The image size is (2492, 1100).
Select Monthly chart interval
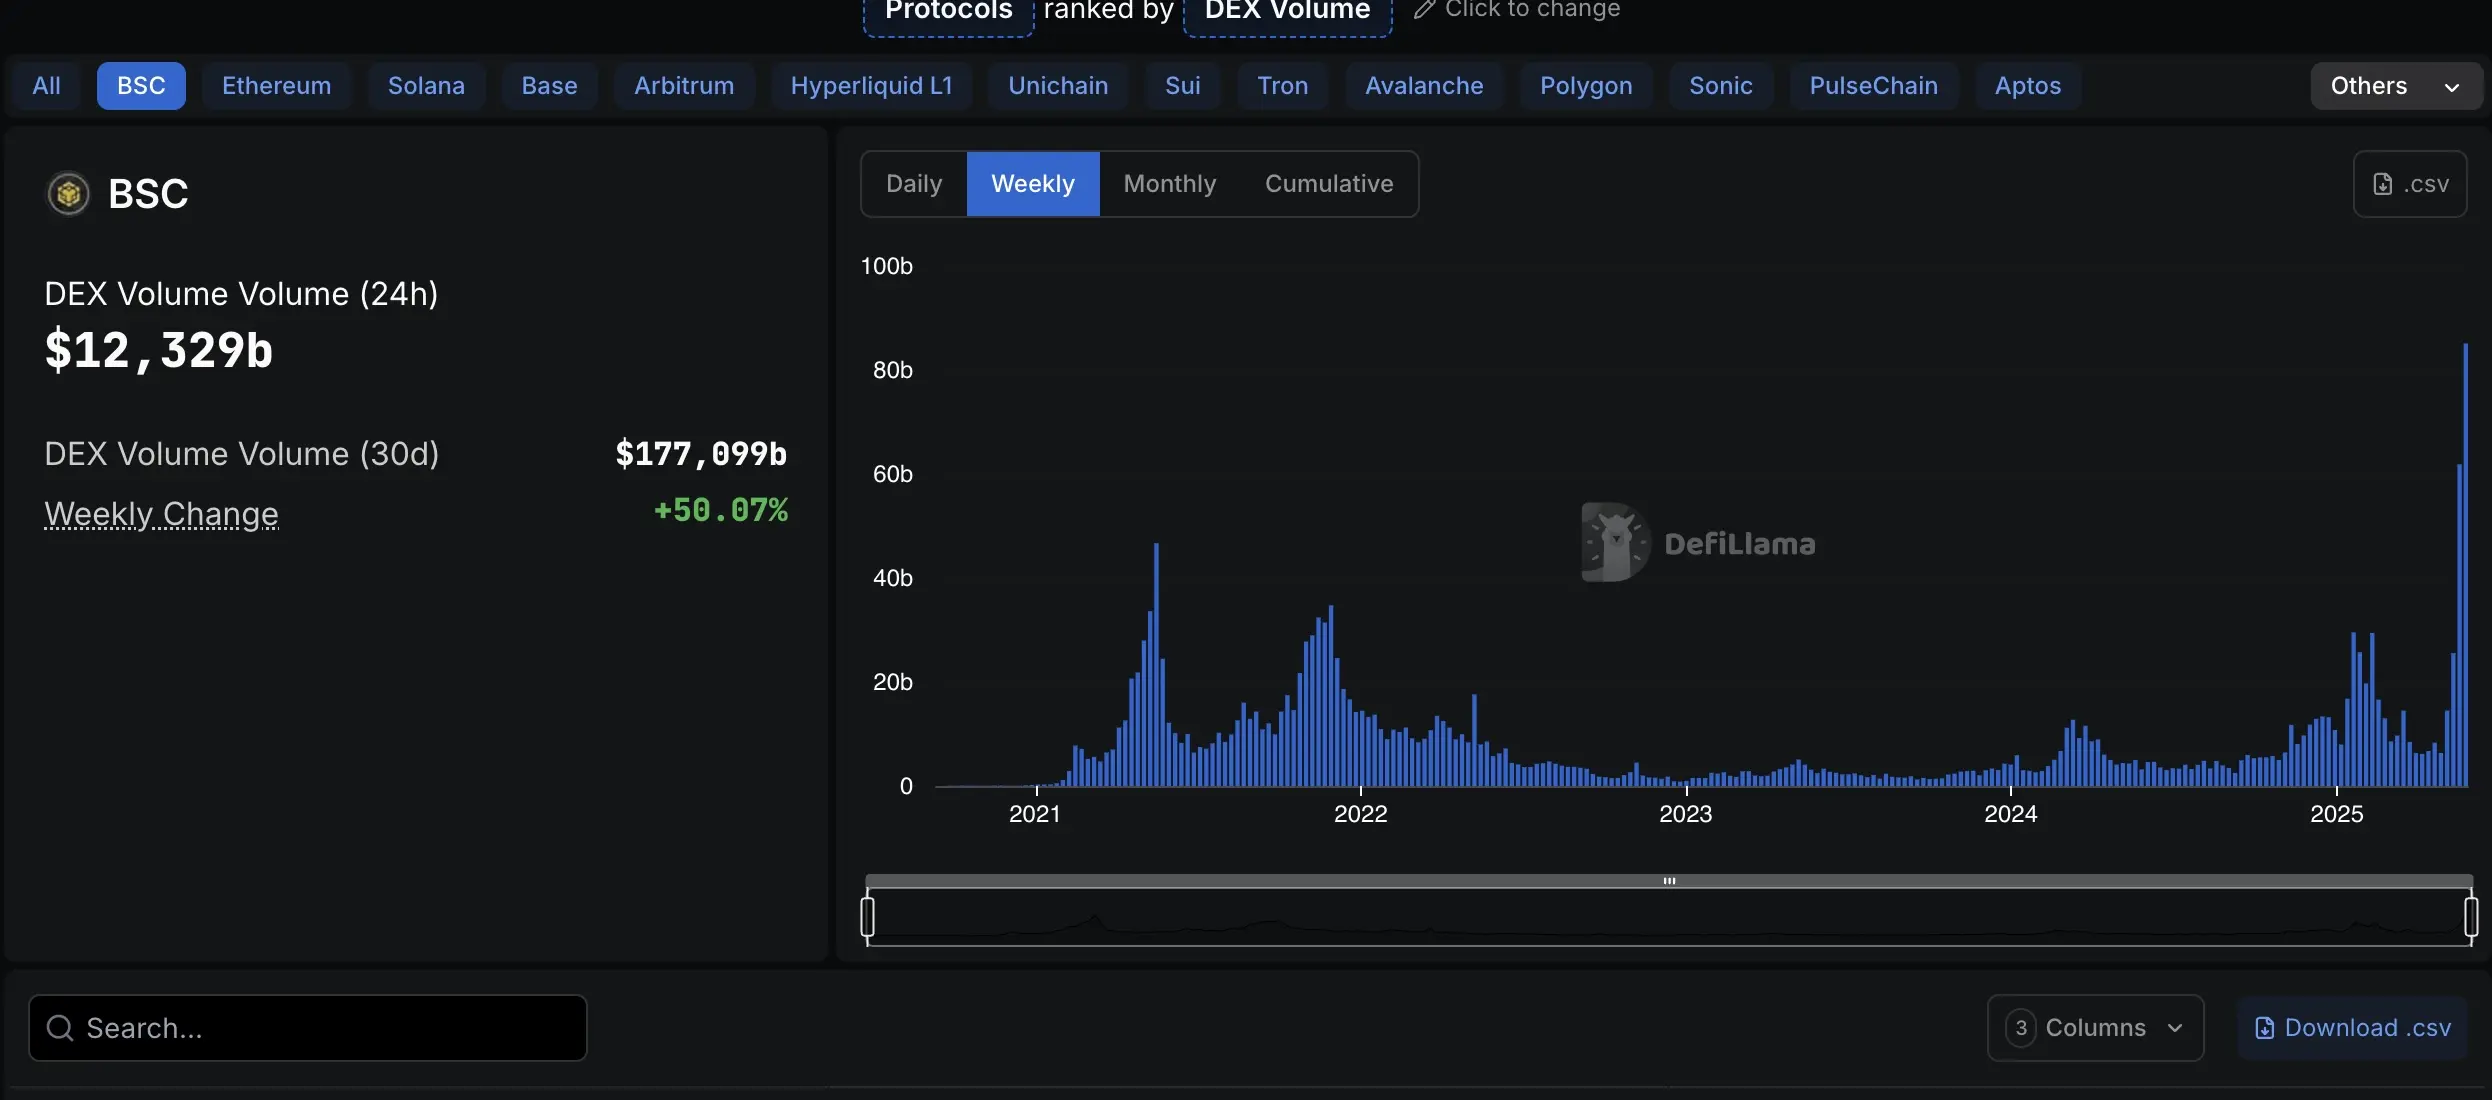pyautogui.click(x=1169, y=184)
